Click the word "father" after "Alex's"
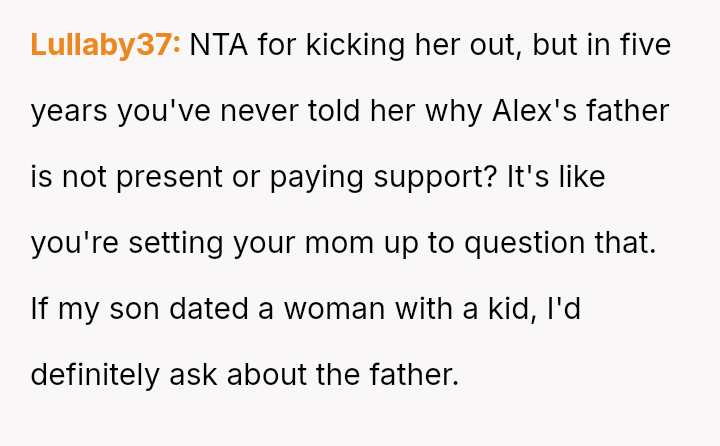 [x=628, y=112]
